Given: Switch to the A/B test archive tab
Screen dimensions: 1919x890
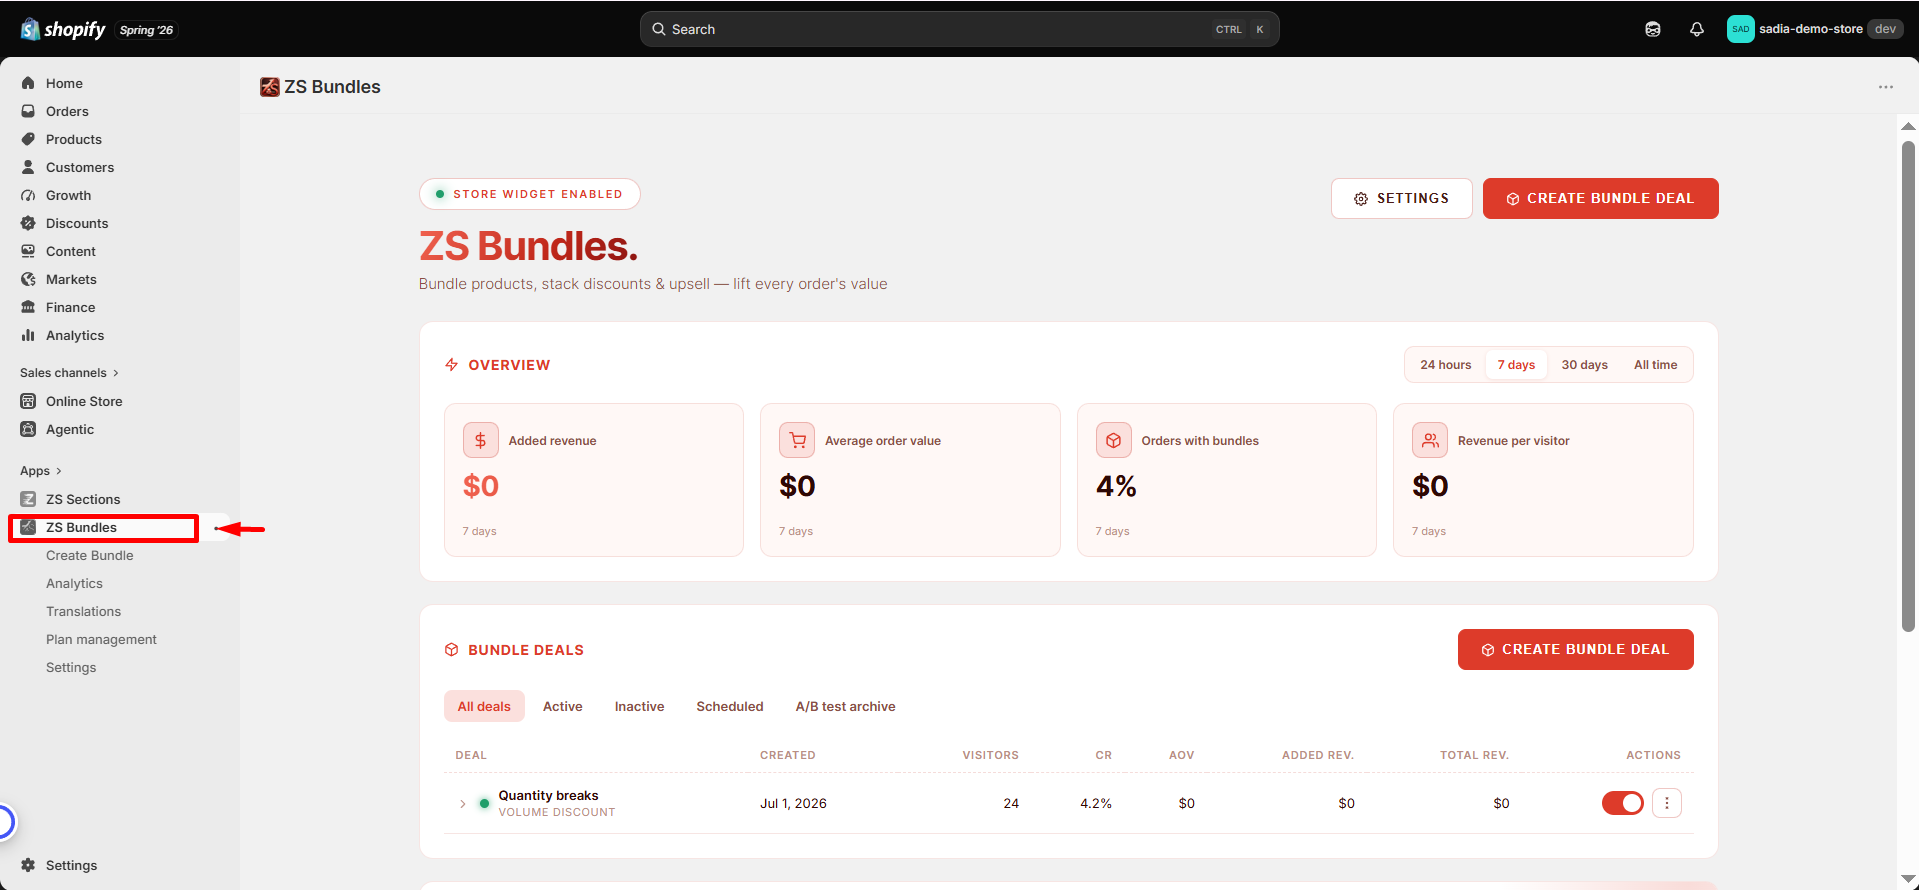Looking at the screenshot, I should tap(846, 706).
